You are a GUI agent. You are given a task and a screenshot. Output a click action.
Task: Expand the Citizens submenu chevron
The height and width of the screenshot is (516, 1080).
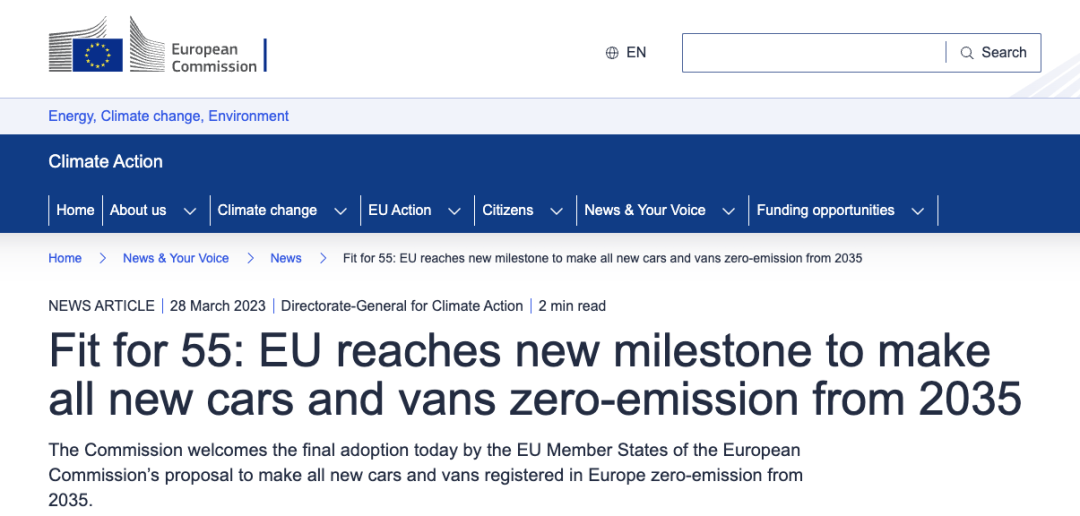[x=556, y=211]
